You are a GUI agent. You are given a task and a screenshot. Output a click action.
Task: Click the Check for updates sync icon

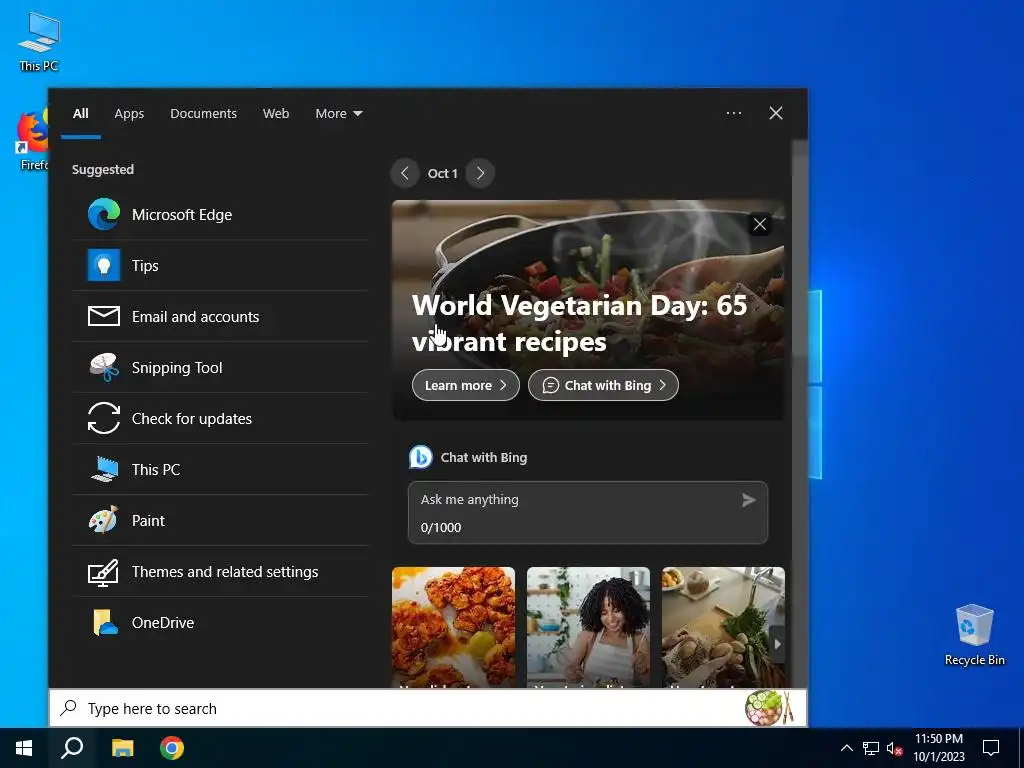coord(104,418)
